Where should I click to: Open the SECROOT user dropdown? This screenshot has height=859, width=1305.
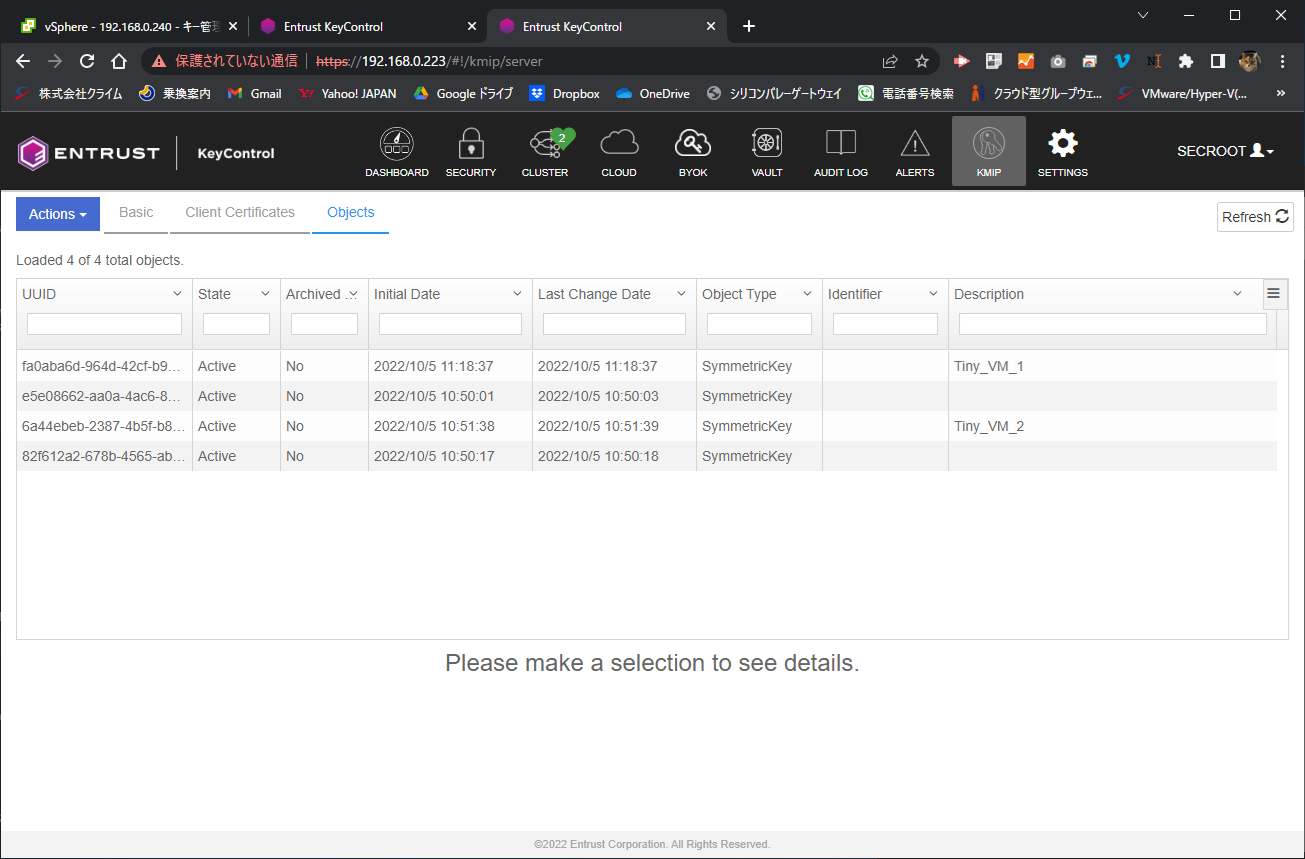1225,151
